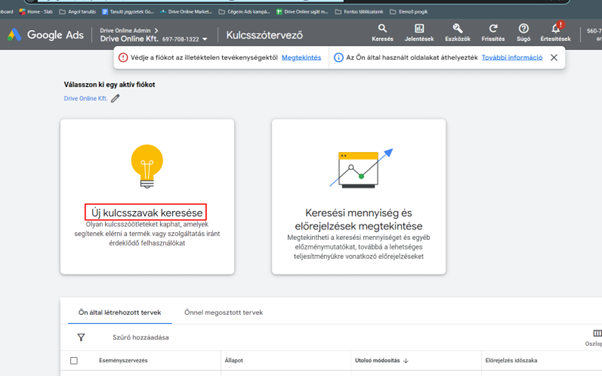Click the chart forecast illustration

click(x=361, y=168)
